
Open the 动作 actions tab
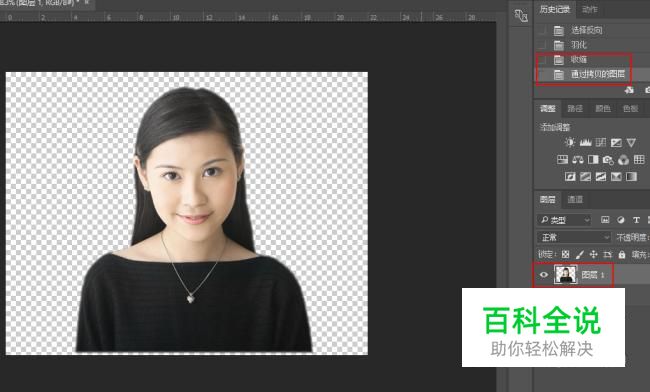tap(589, 9)
